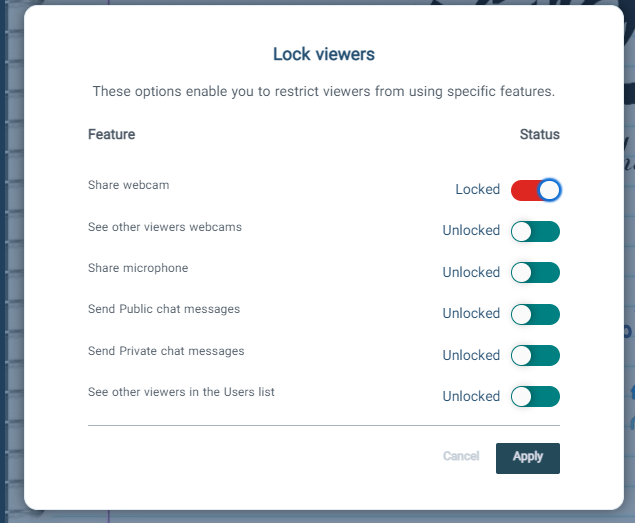The width and height of the screenshot is (635, 523).
Task: Click the 'Unlocked' text beside Send Public chat messages
Action: click(471, 313)
